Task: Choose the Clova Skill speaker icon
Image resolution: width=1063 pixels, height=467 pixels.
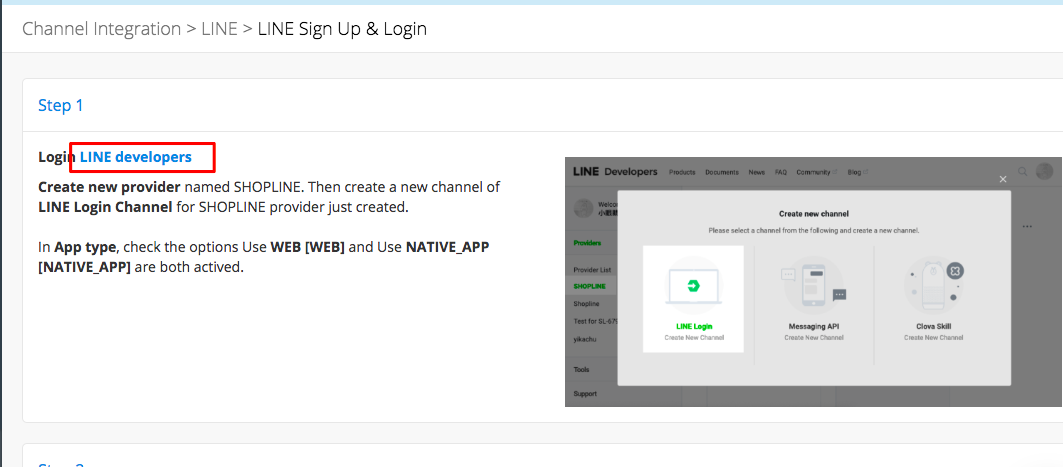Action: [934, 285]
